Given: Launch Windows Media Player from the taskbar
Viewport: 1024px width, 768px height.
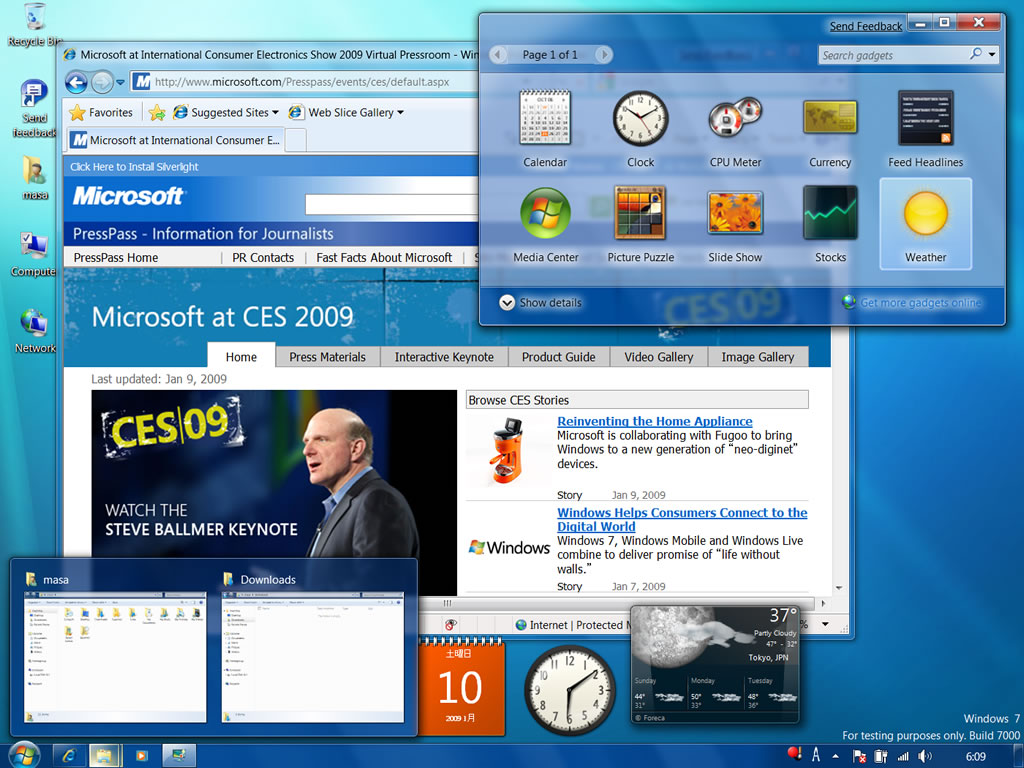Looking at the screenshot, I should tap(141, 756).
